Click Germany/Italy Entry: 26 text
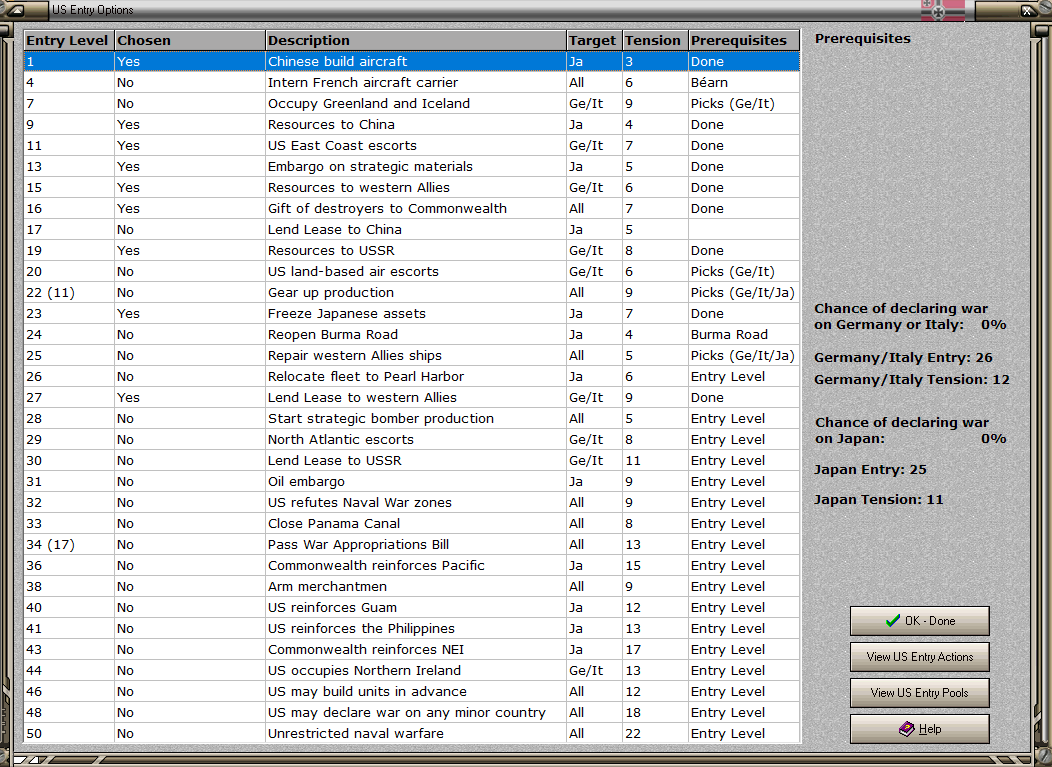Image resolution: width=1052 pixels, height=767 pixels. (903, 358)
